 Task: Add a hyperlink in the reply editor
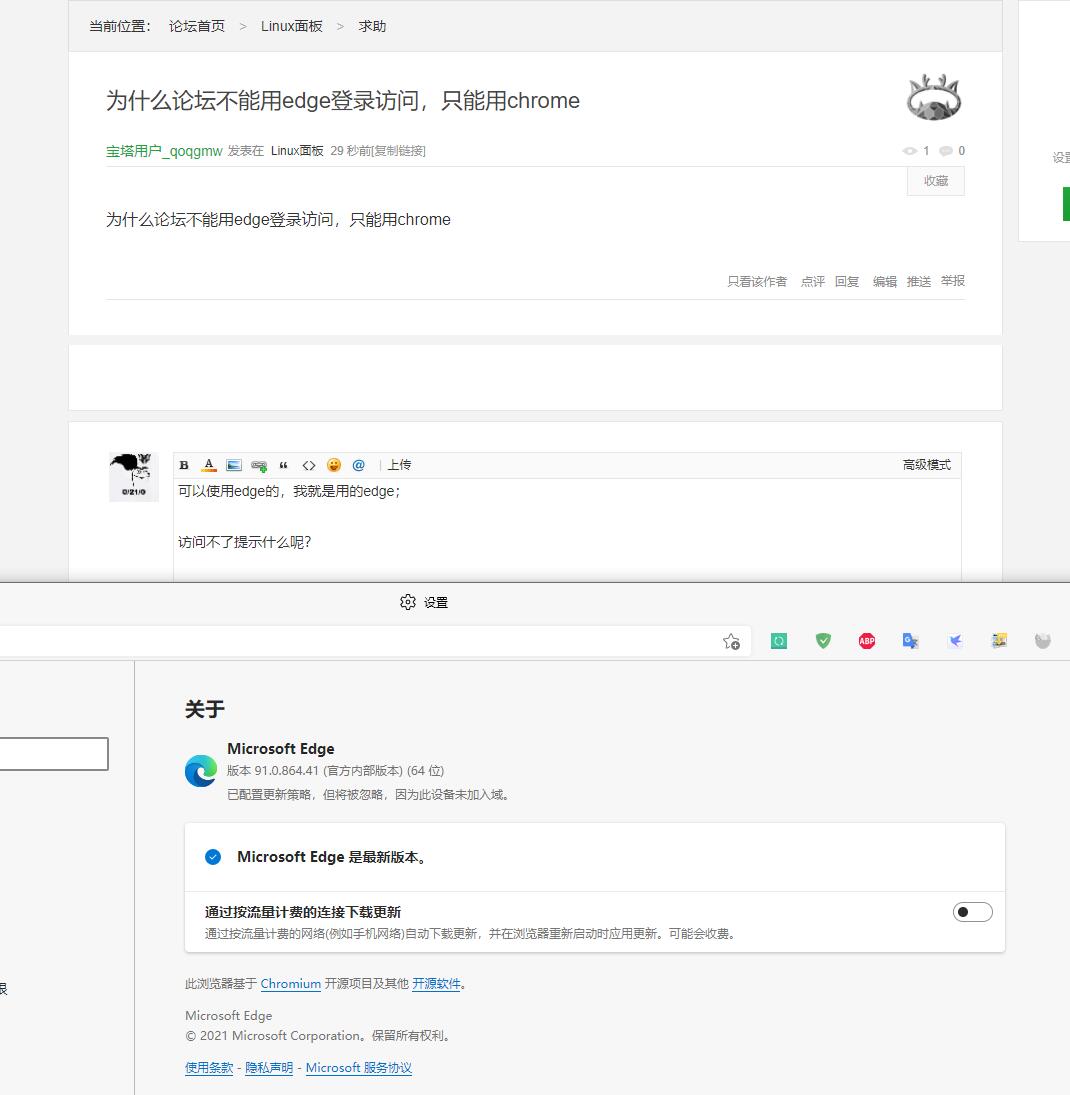[259, 465]
